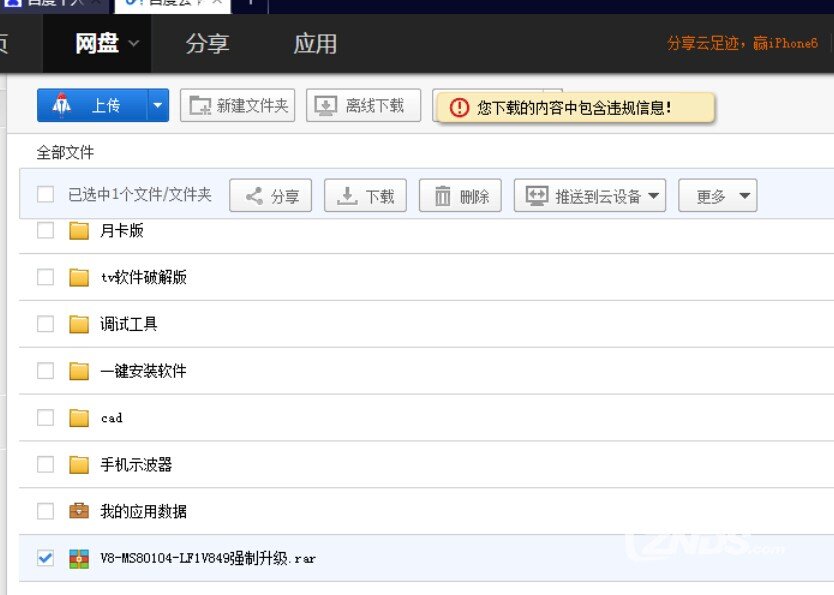This screenshot has height=595, width=834.
Task: Click the 我的应用数据 briefcase icon
Action: tap(79, 511)
